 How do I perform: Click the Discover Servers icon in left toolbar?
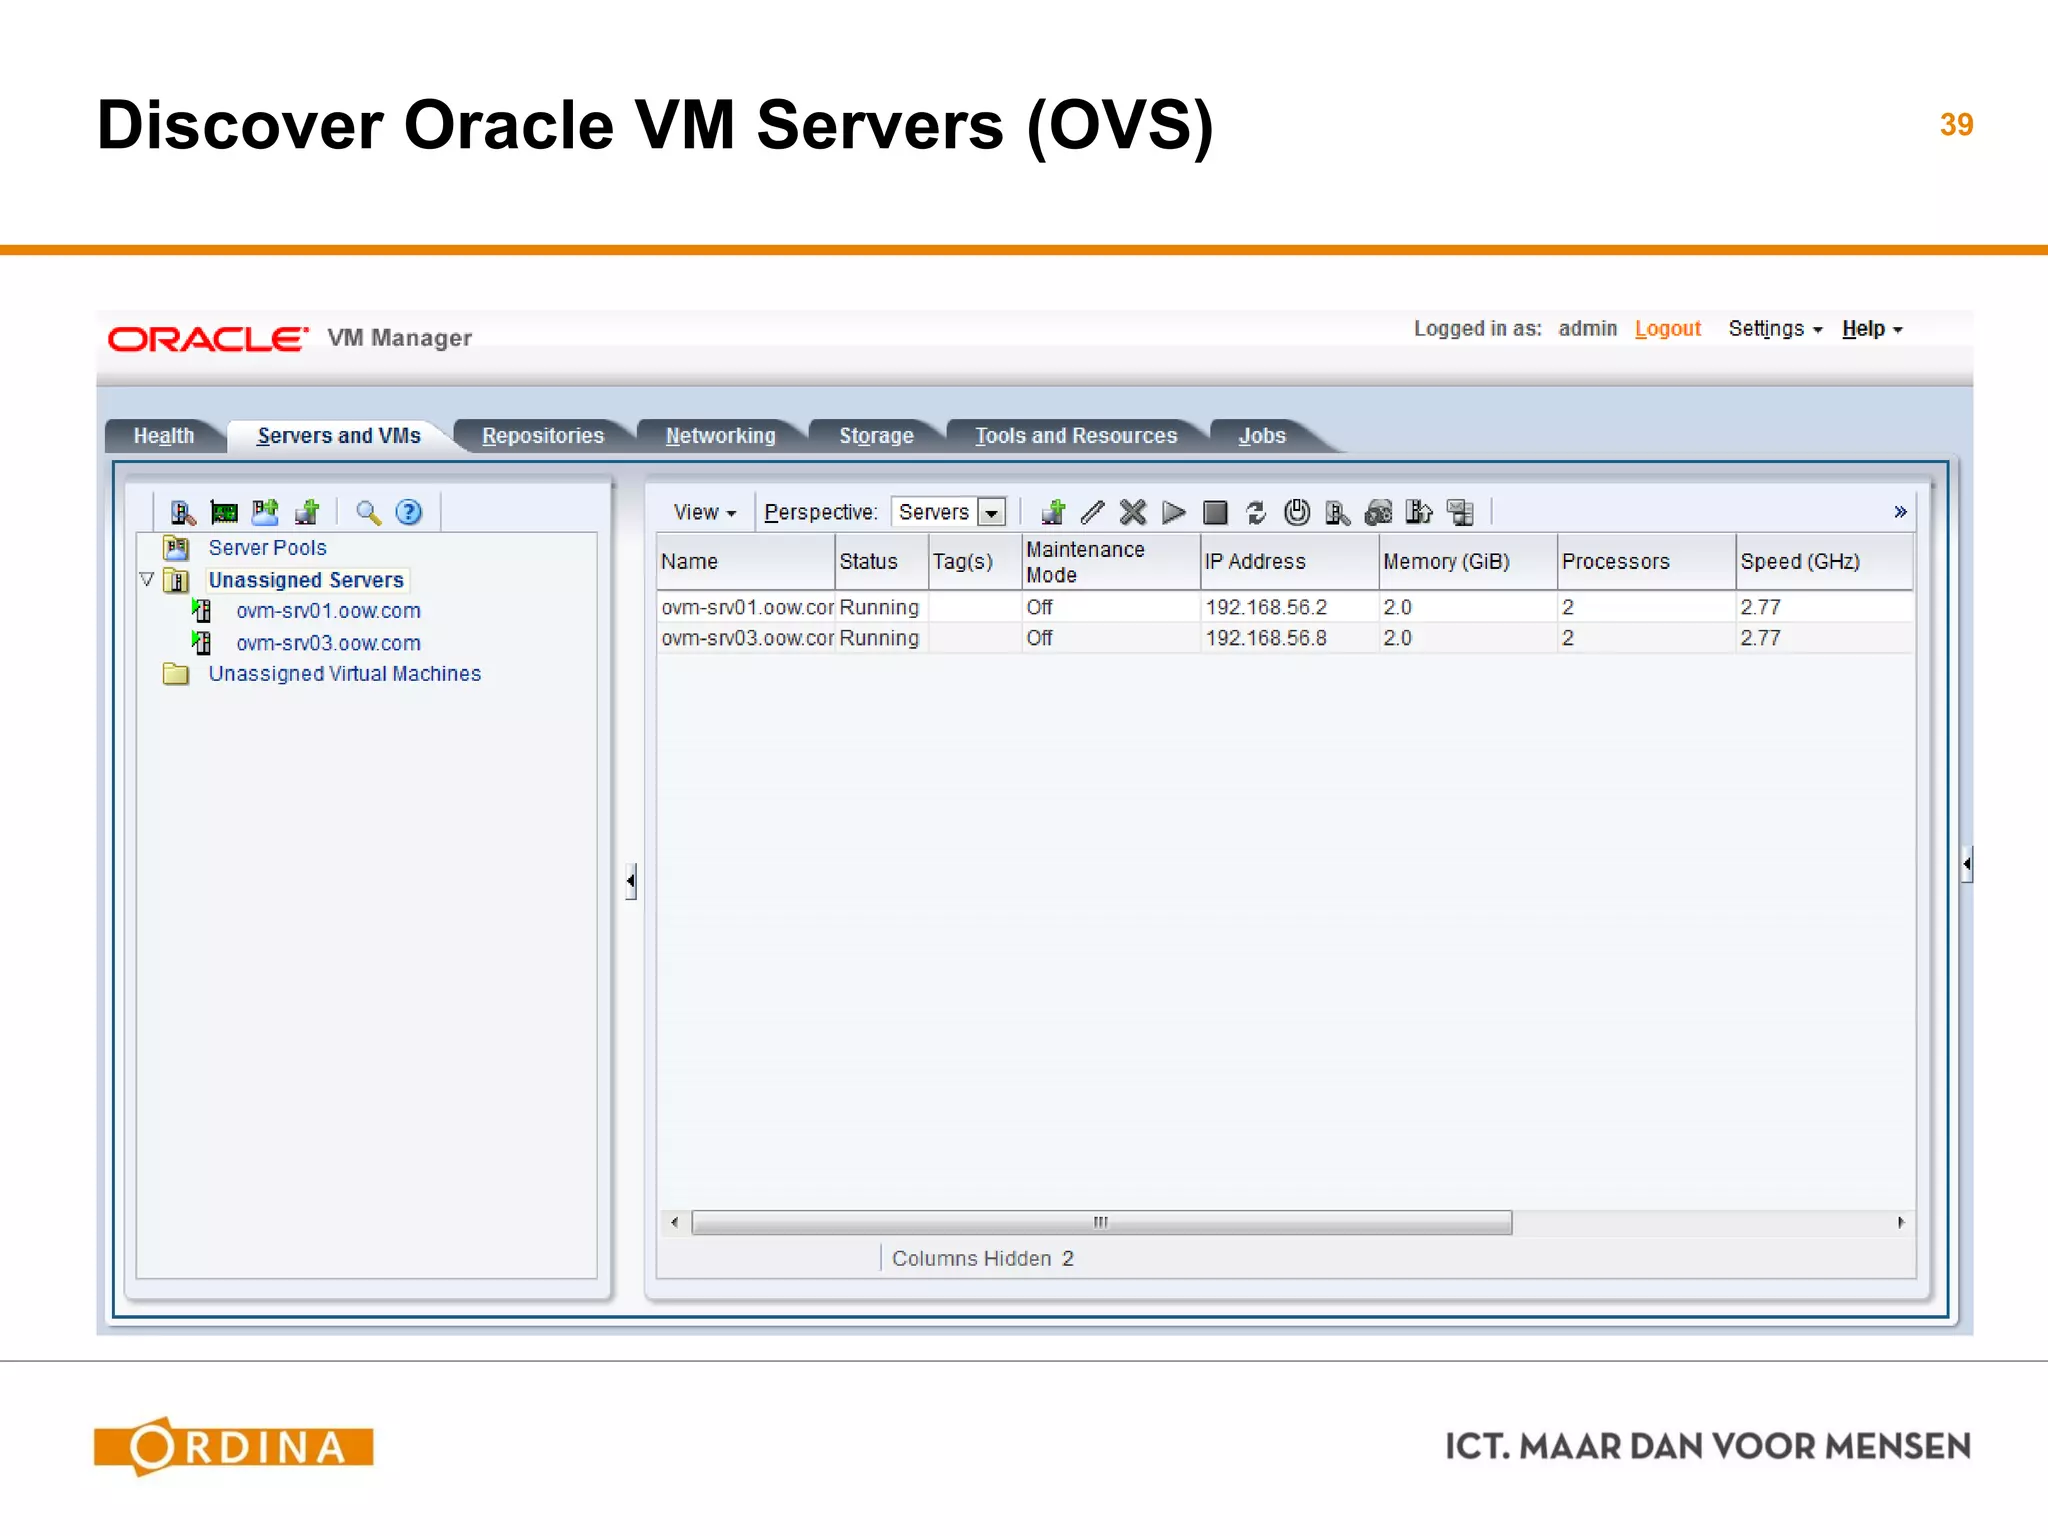pos(182,513)
